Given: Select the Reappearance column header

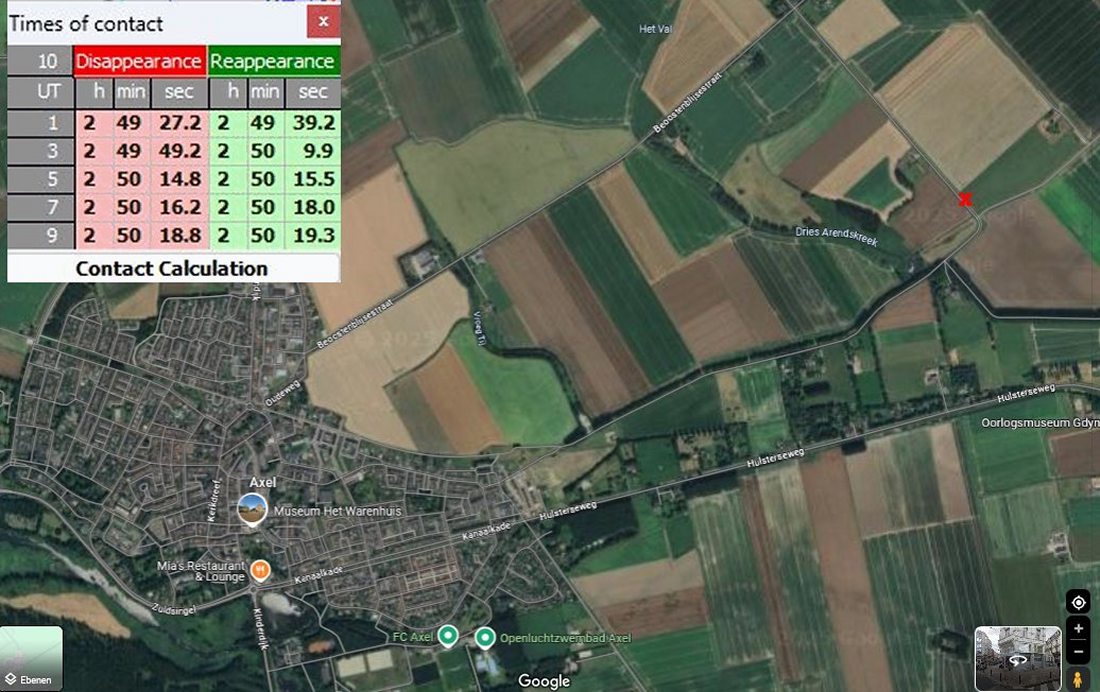Looking at the screenshot, I should click(273, 62).
